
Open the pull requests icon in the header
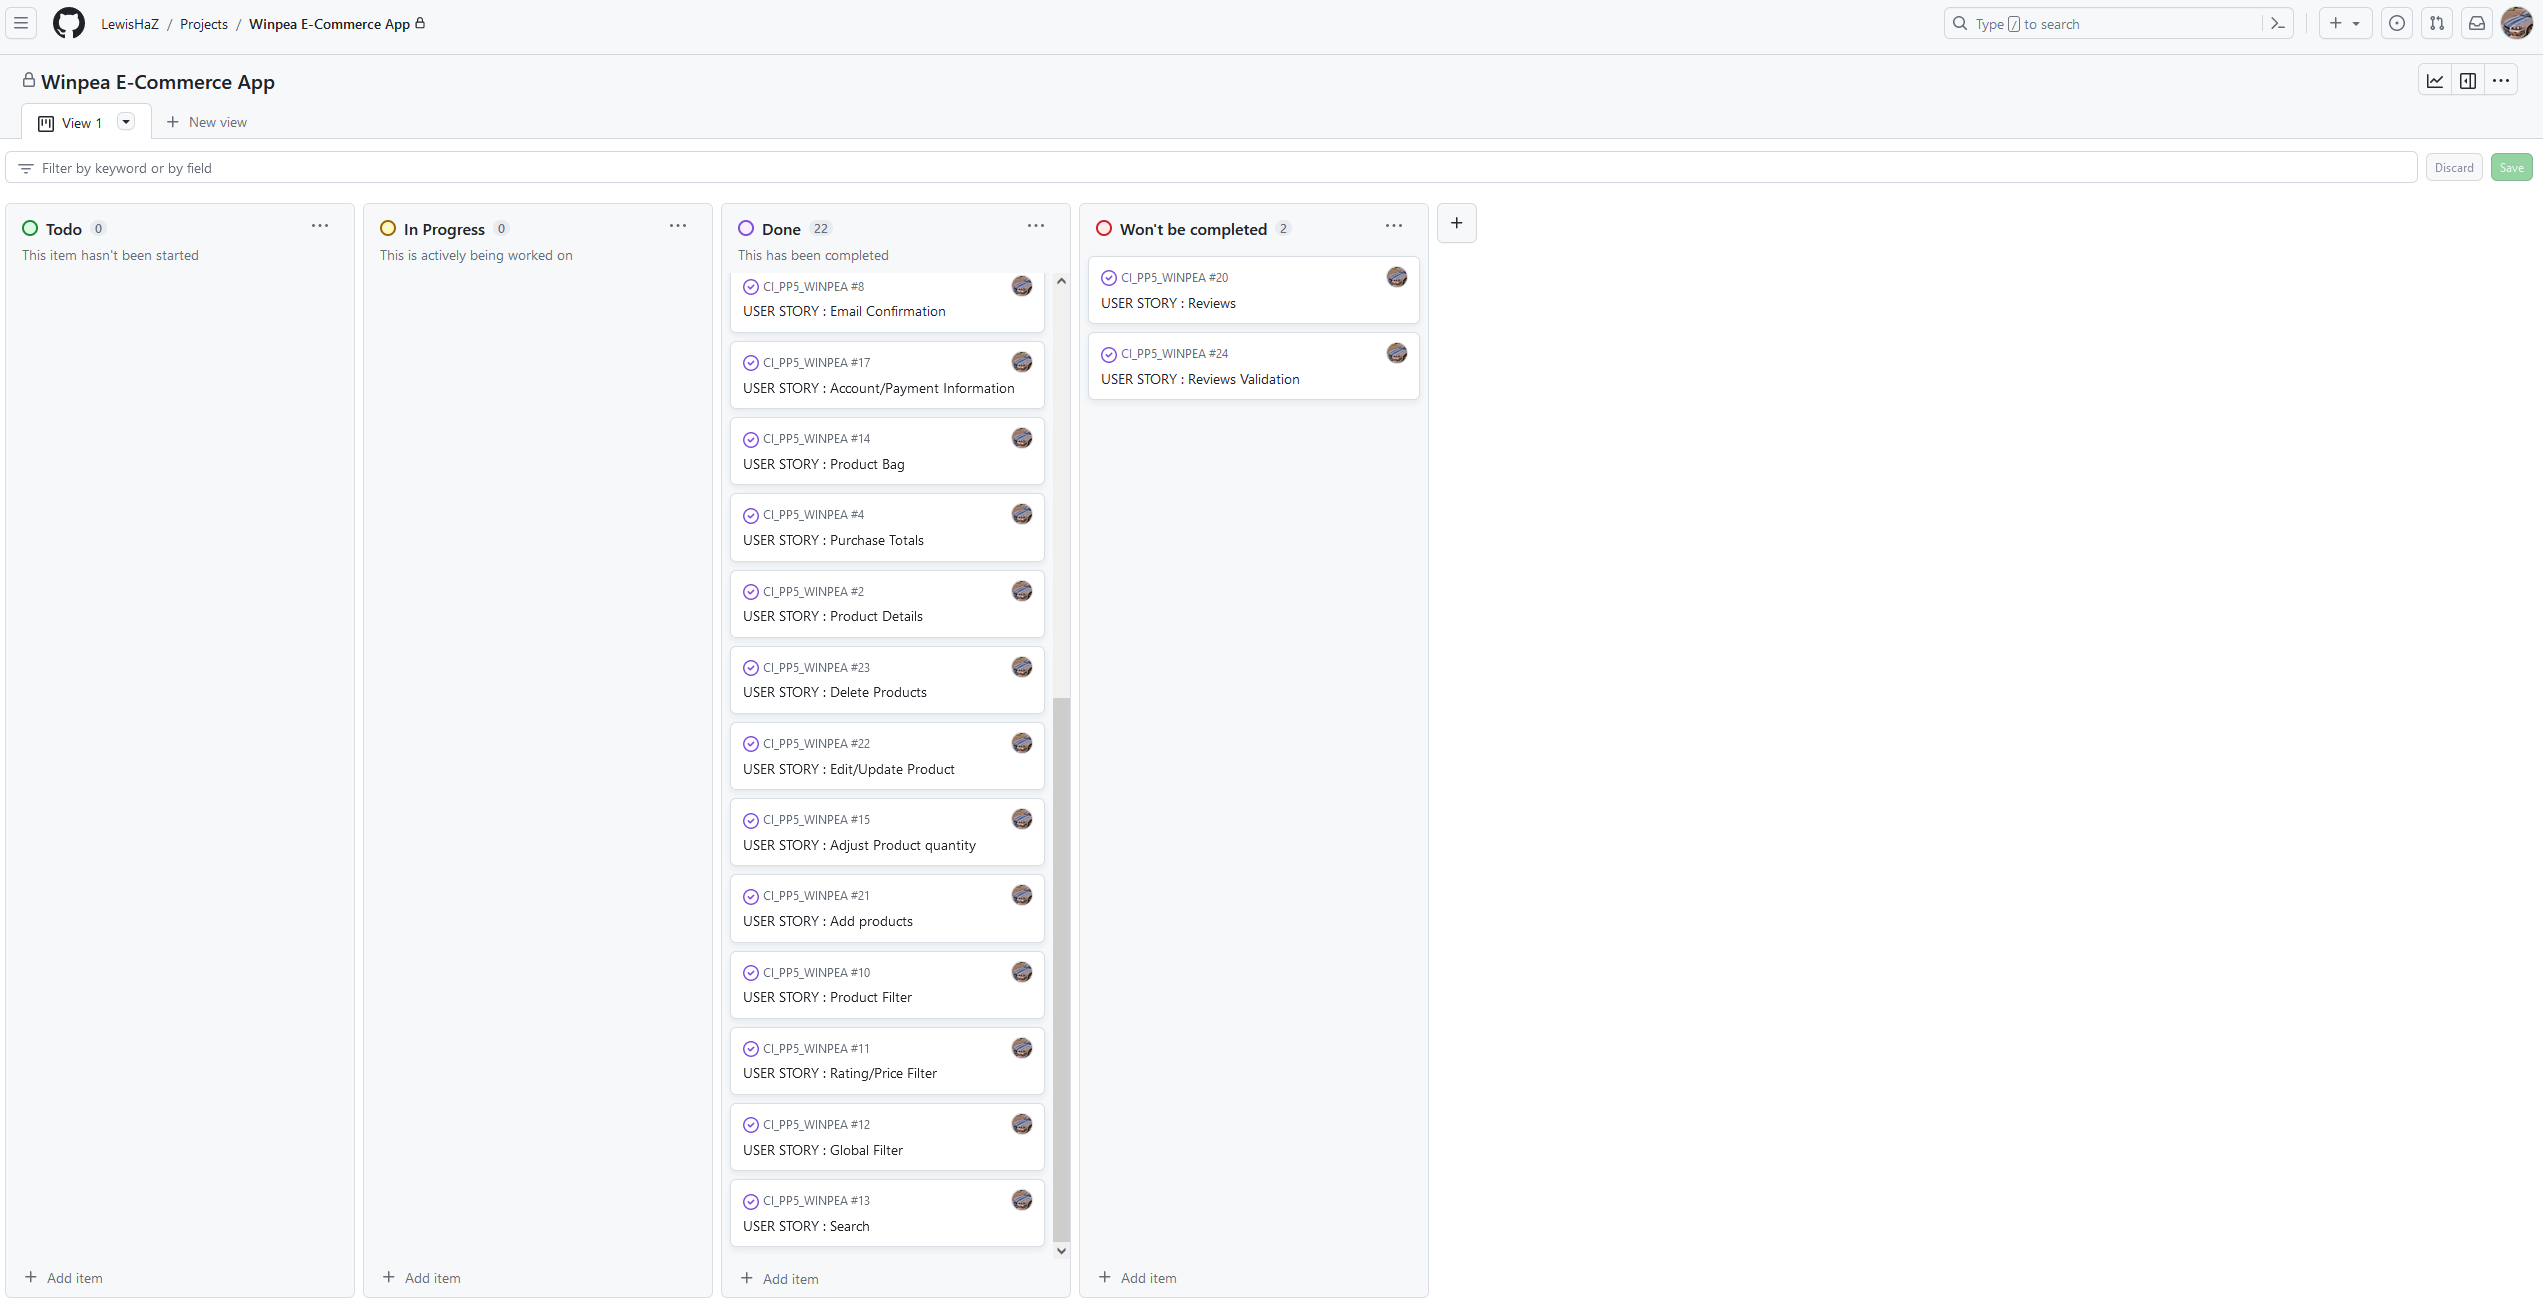(2437, 23)
